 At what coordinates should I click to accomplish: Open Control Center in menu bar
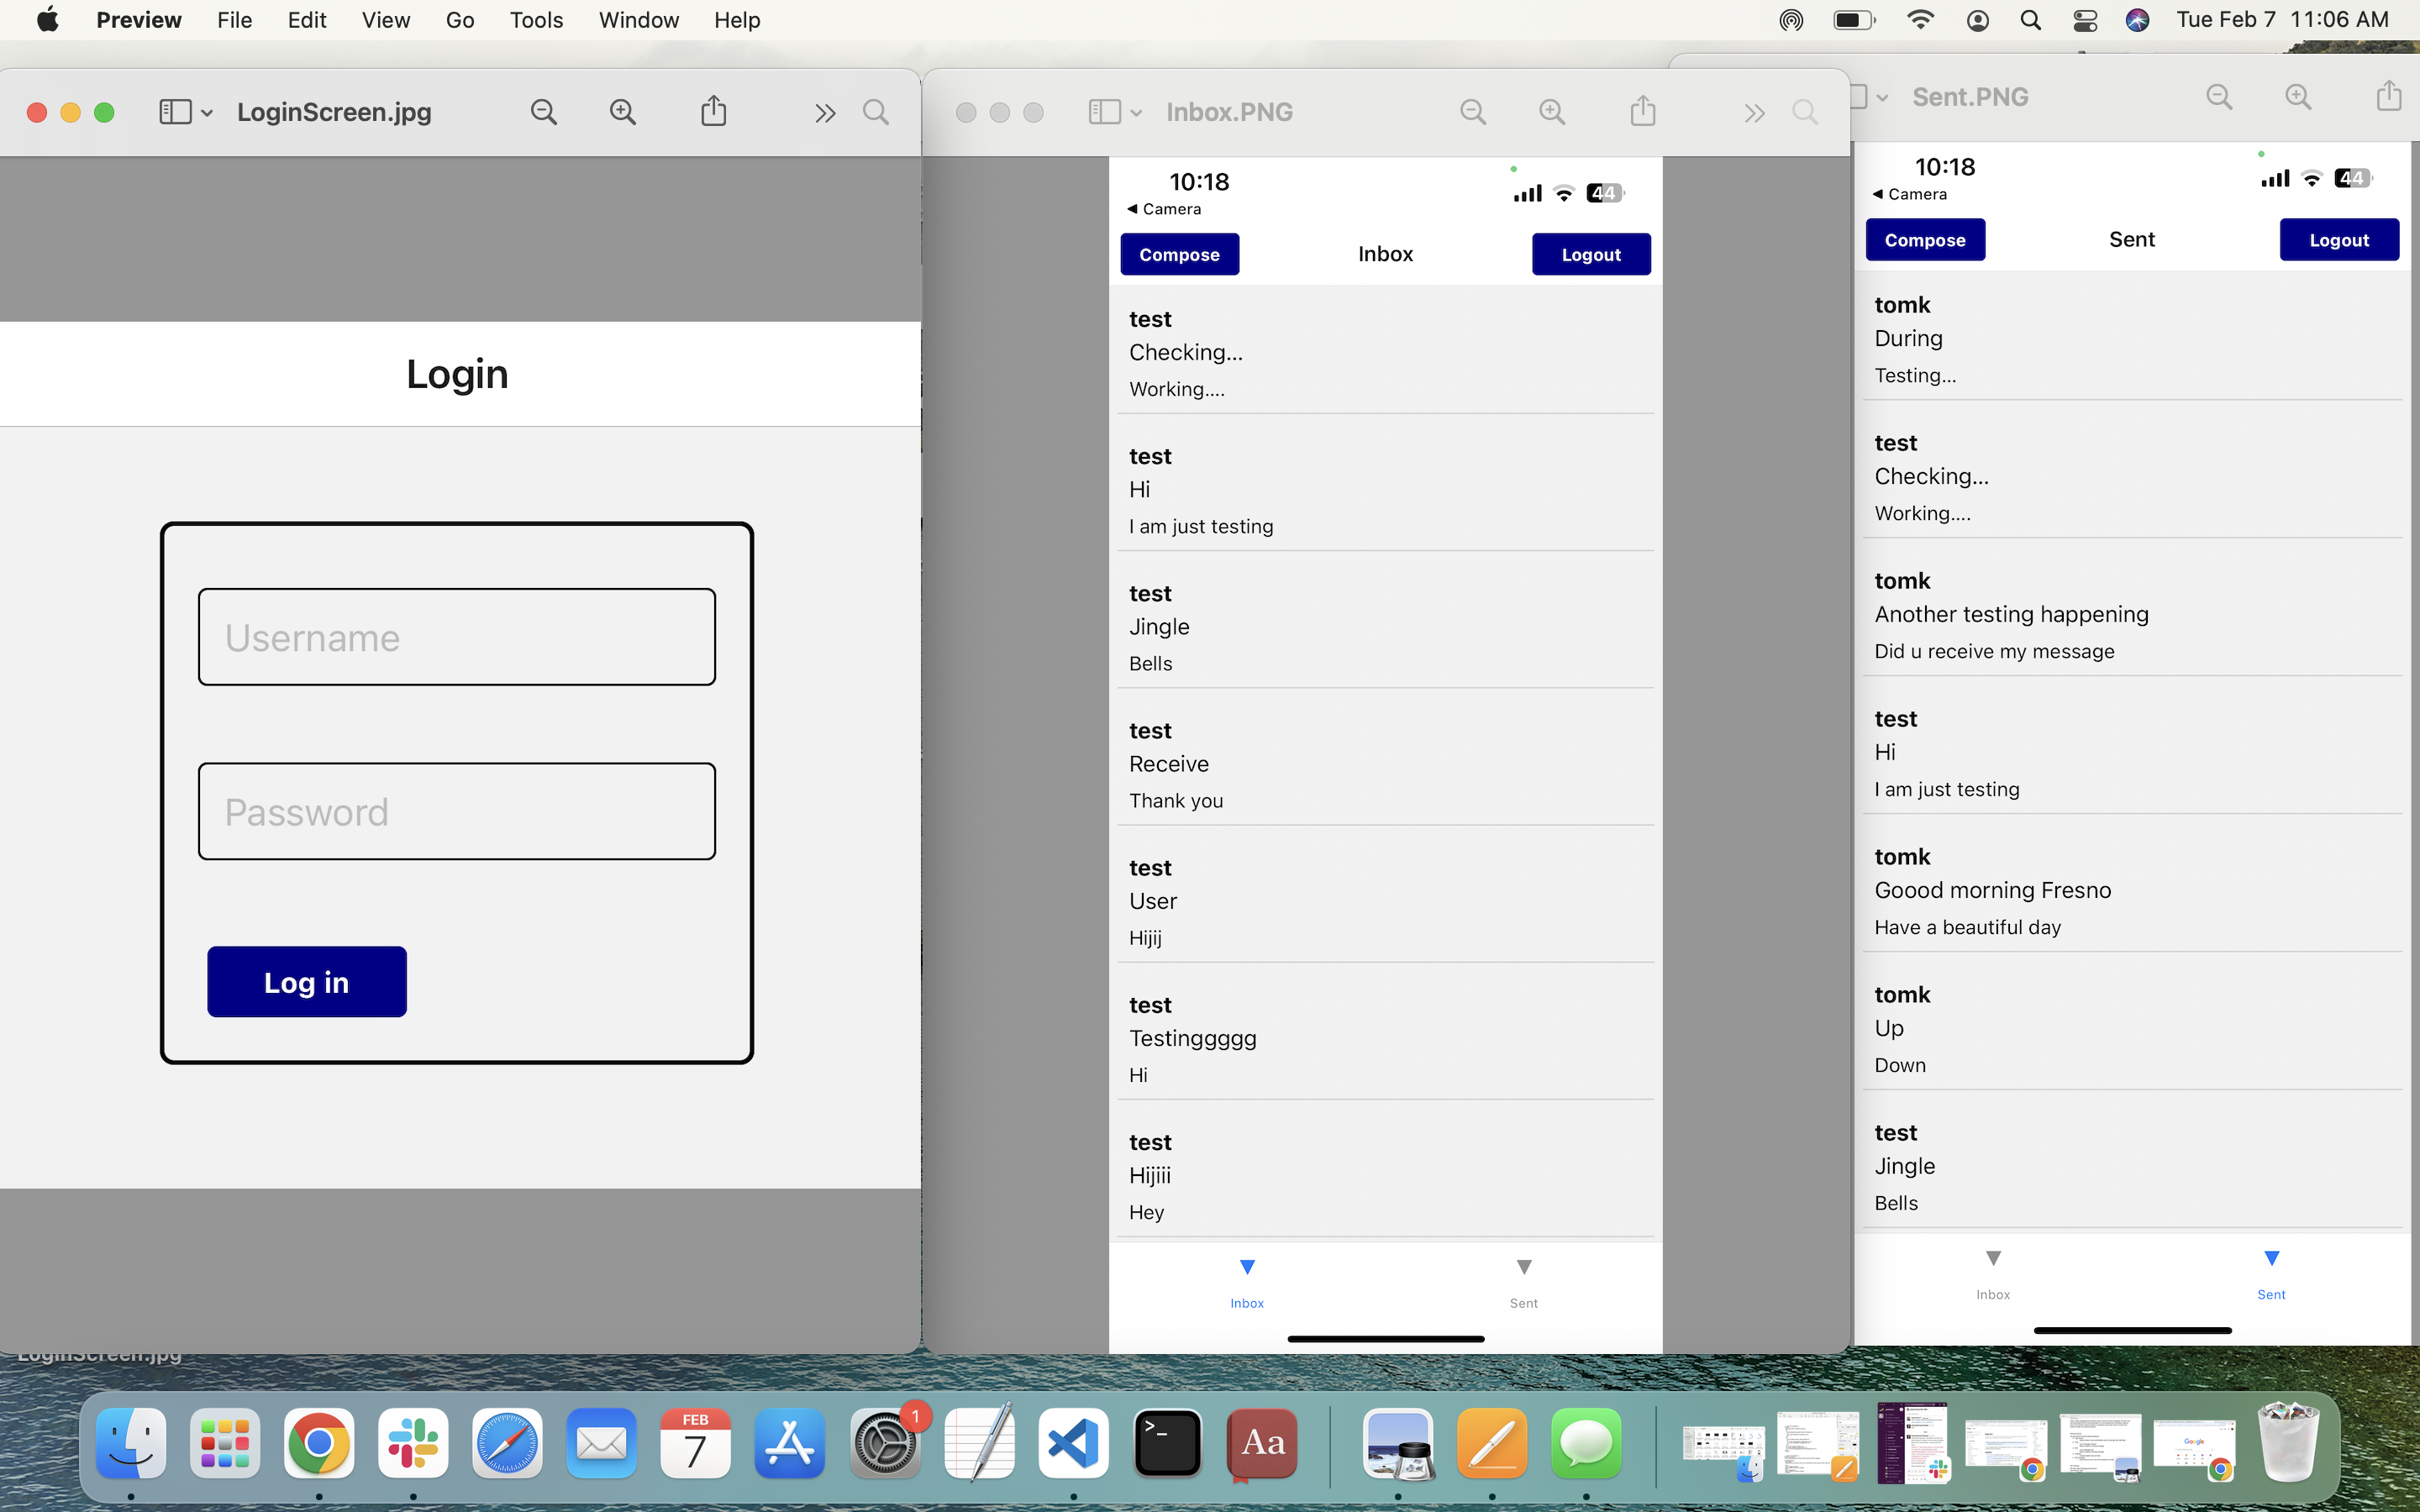2085,20
